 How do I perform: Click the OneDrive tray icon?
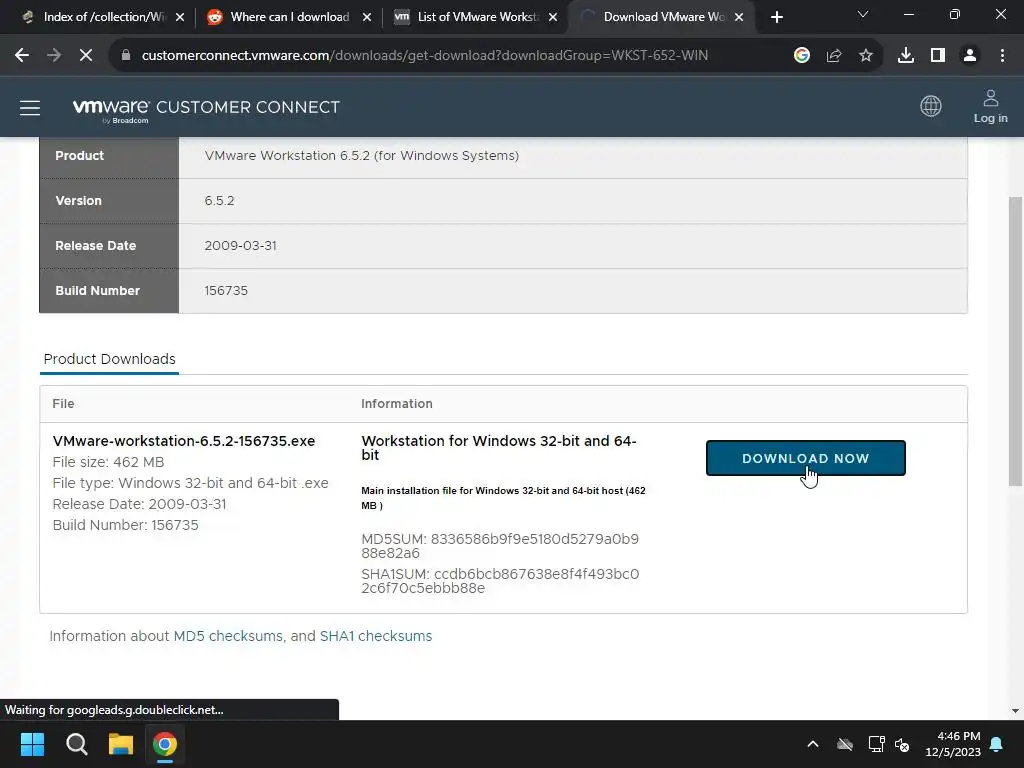tap(845, 744)
